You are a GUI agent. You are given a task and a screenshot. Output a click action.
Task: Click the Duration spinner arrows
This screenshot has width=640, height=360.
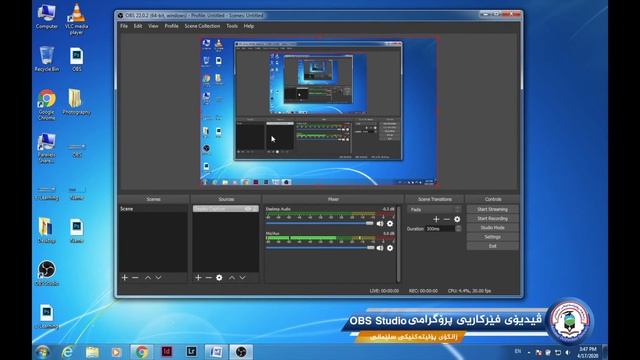[458, 229]
